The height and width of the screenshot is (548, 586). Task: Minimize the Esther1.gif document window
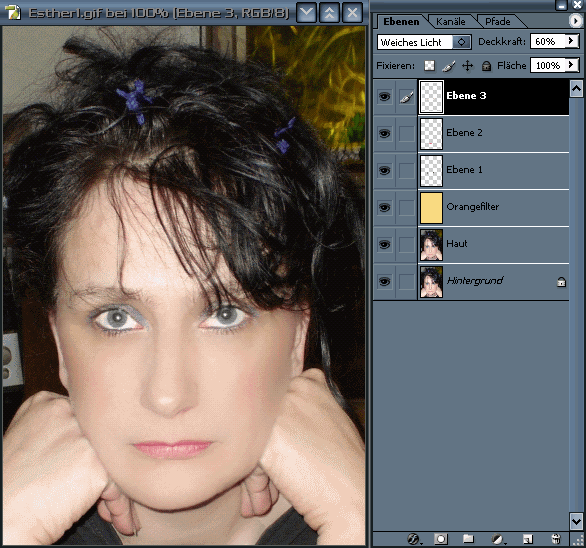[306, 13]
